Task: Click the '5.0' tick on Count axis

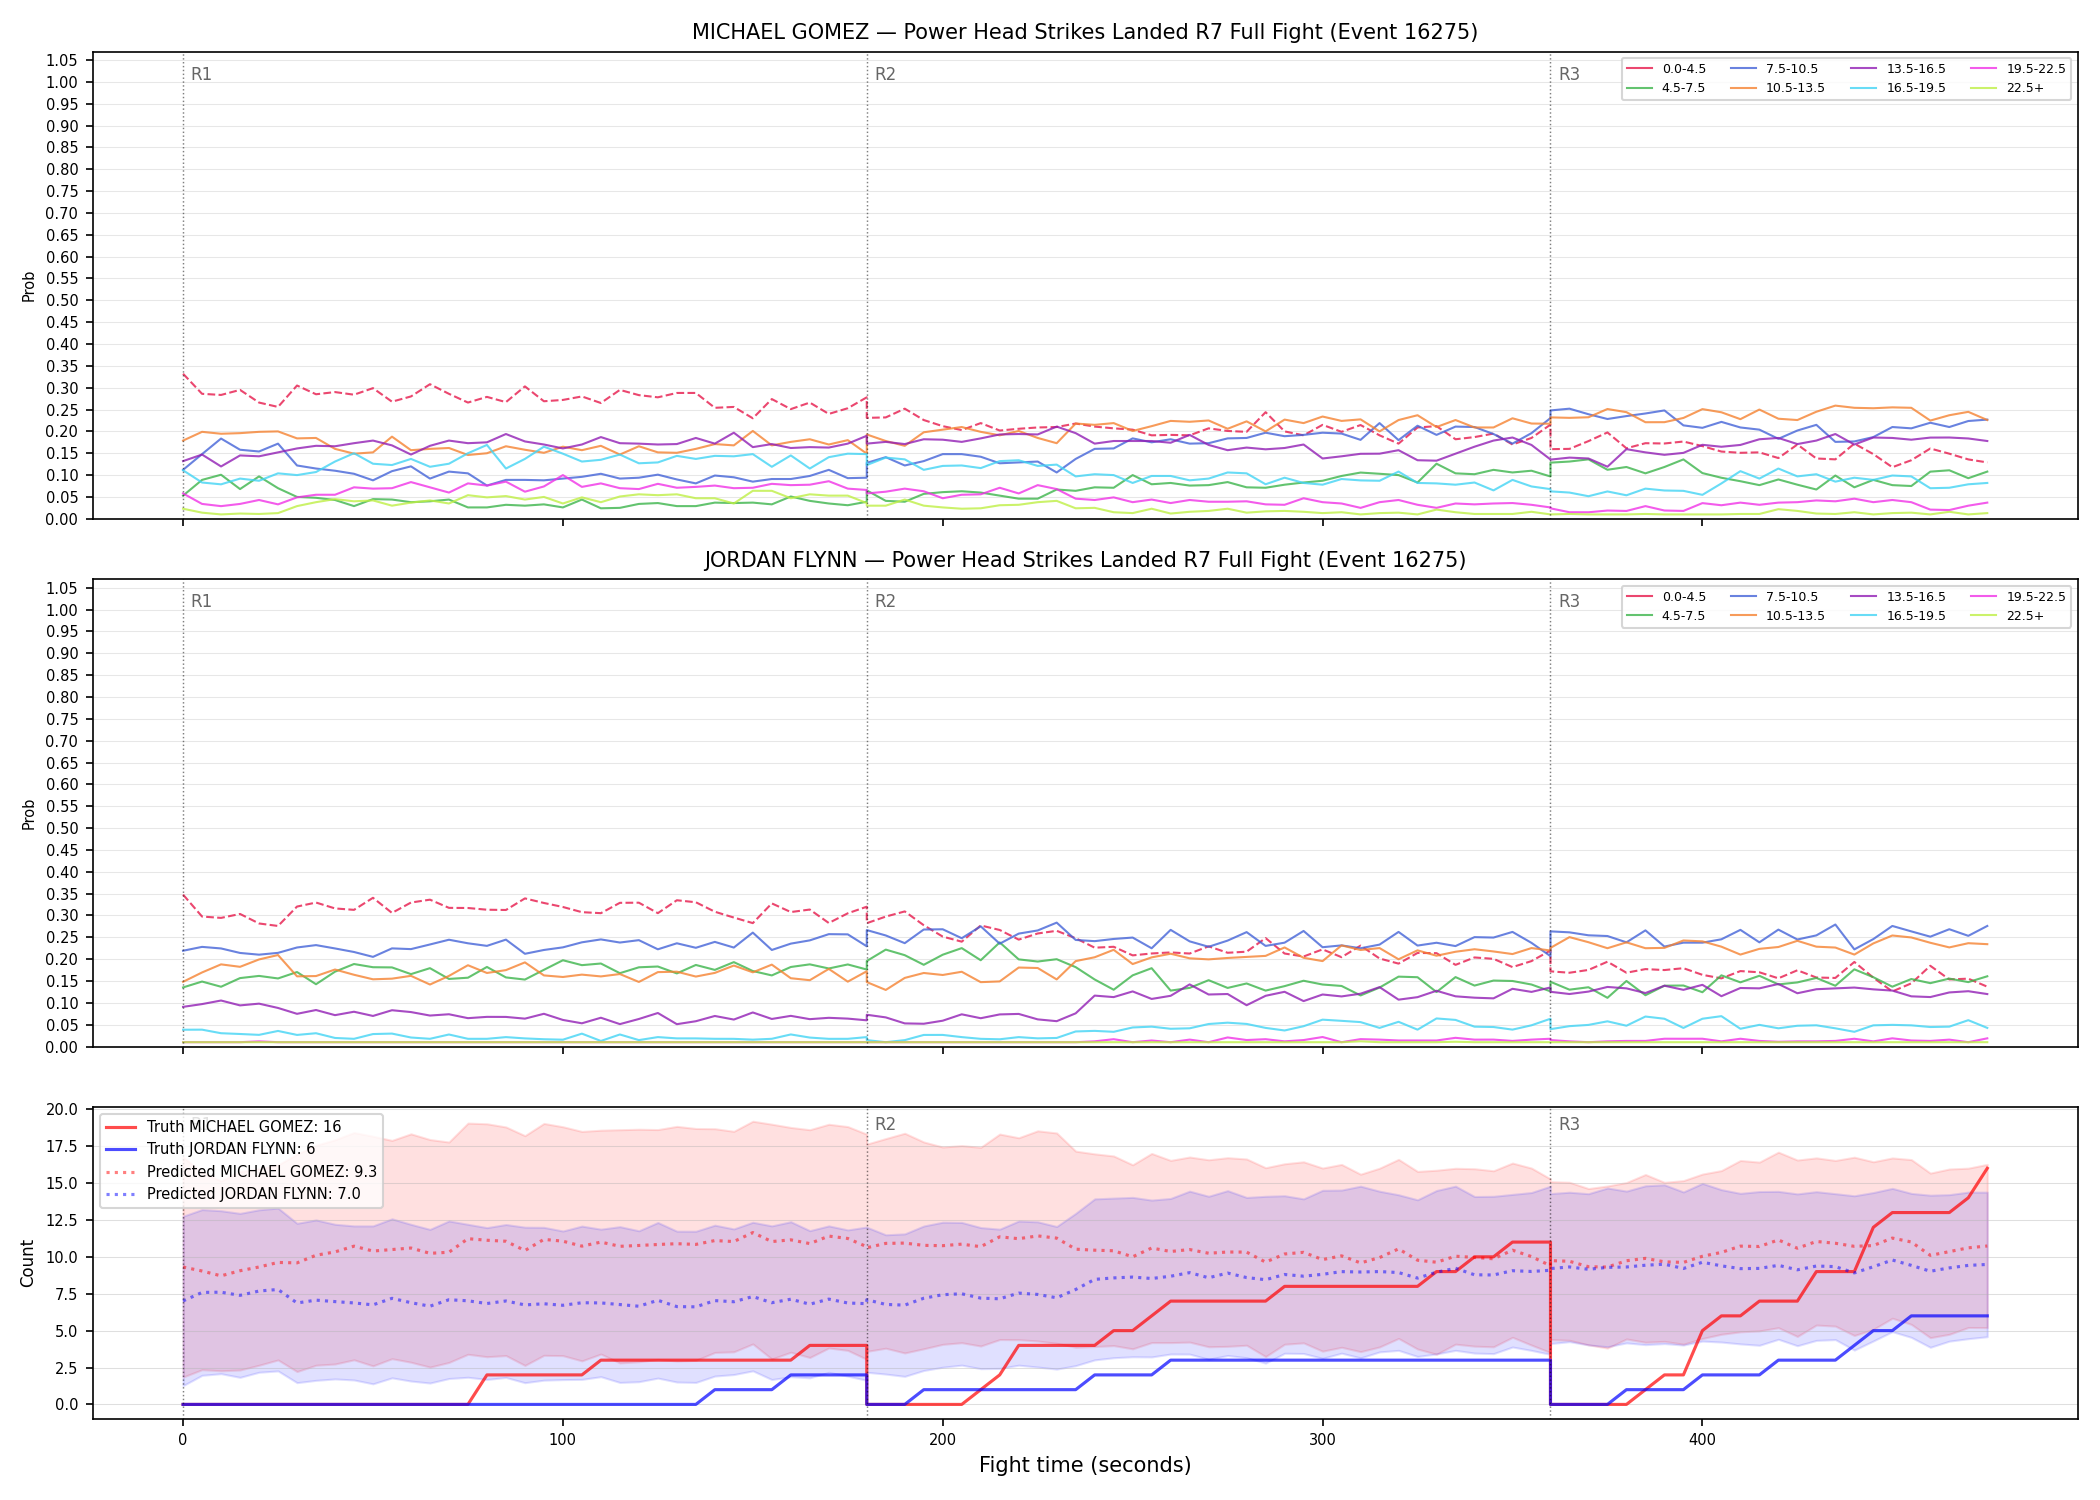Action: click(x=67, y=1331)
